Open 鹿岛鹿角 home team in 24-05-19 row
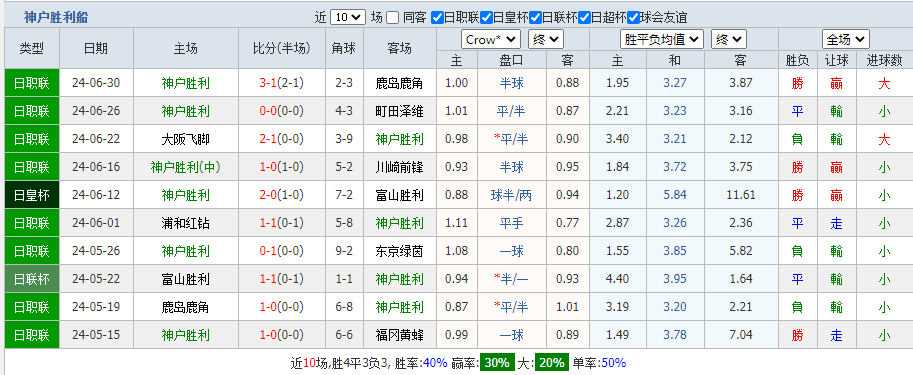Image resolution: width=913 pixels, height=375 pixels. click(186, 307)
